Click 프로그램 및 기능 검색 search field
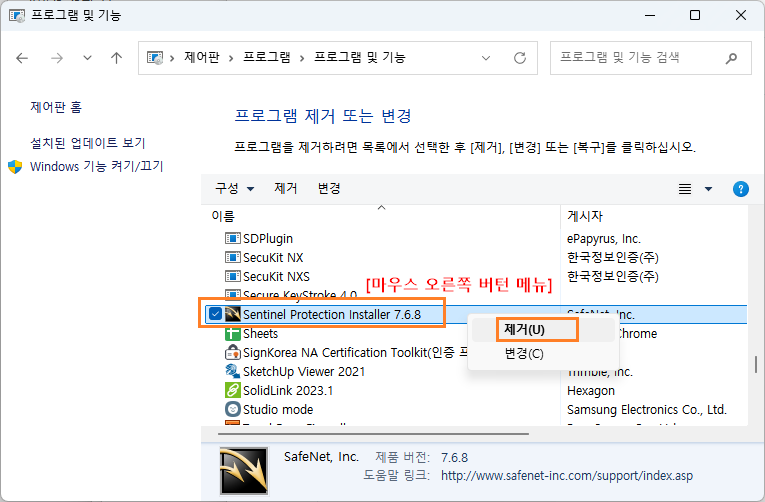Viewport: 765px width, 502px height. (x=650, y=58)
